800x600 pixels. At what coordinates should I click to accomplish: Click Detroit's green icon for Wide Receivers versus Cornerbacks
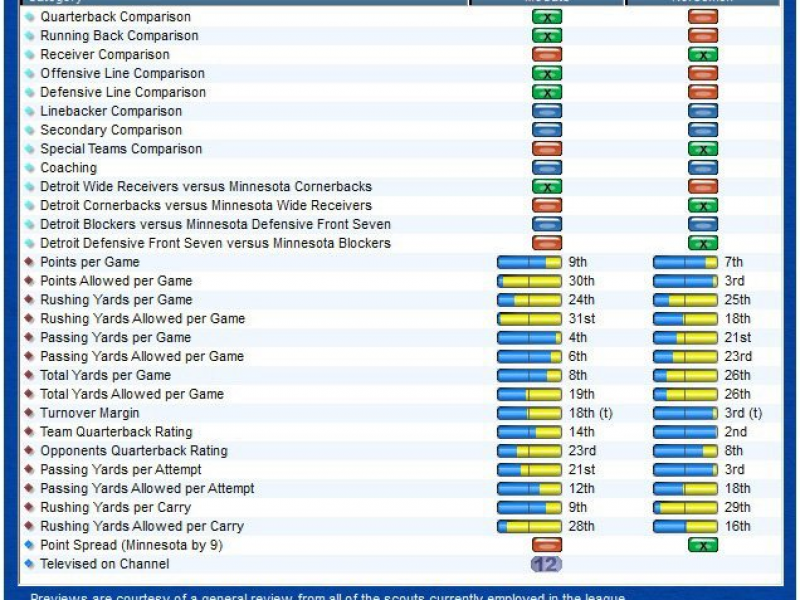pyautogui.click(x=547, y=187)
